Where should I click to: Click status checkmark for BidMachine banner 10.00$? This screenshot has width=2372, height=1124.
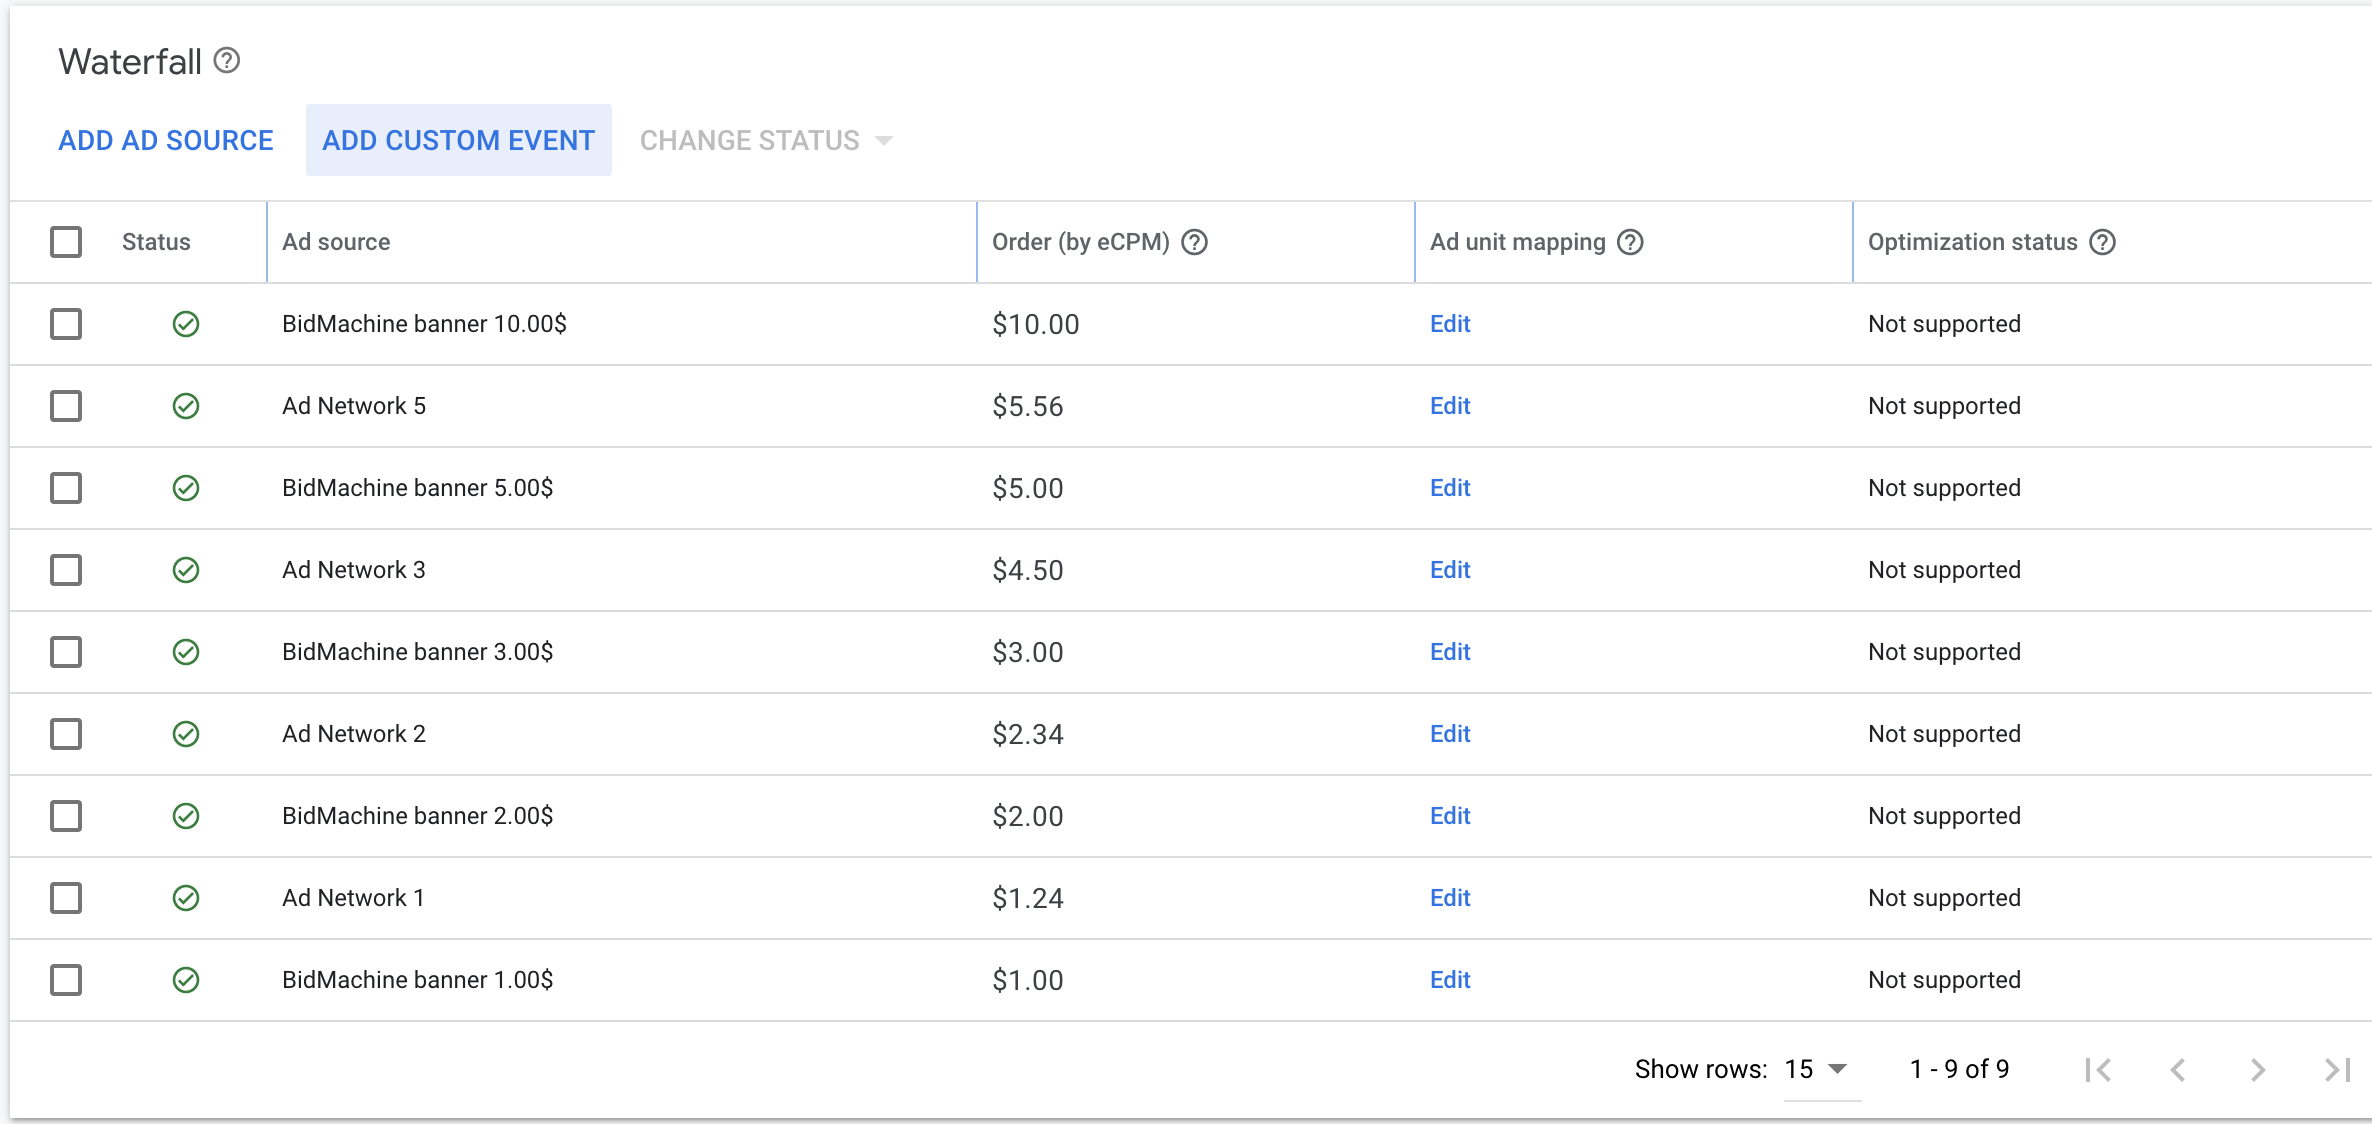point(186,324)
